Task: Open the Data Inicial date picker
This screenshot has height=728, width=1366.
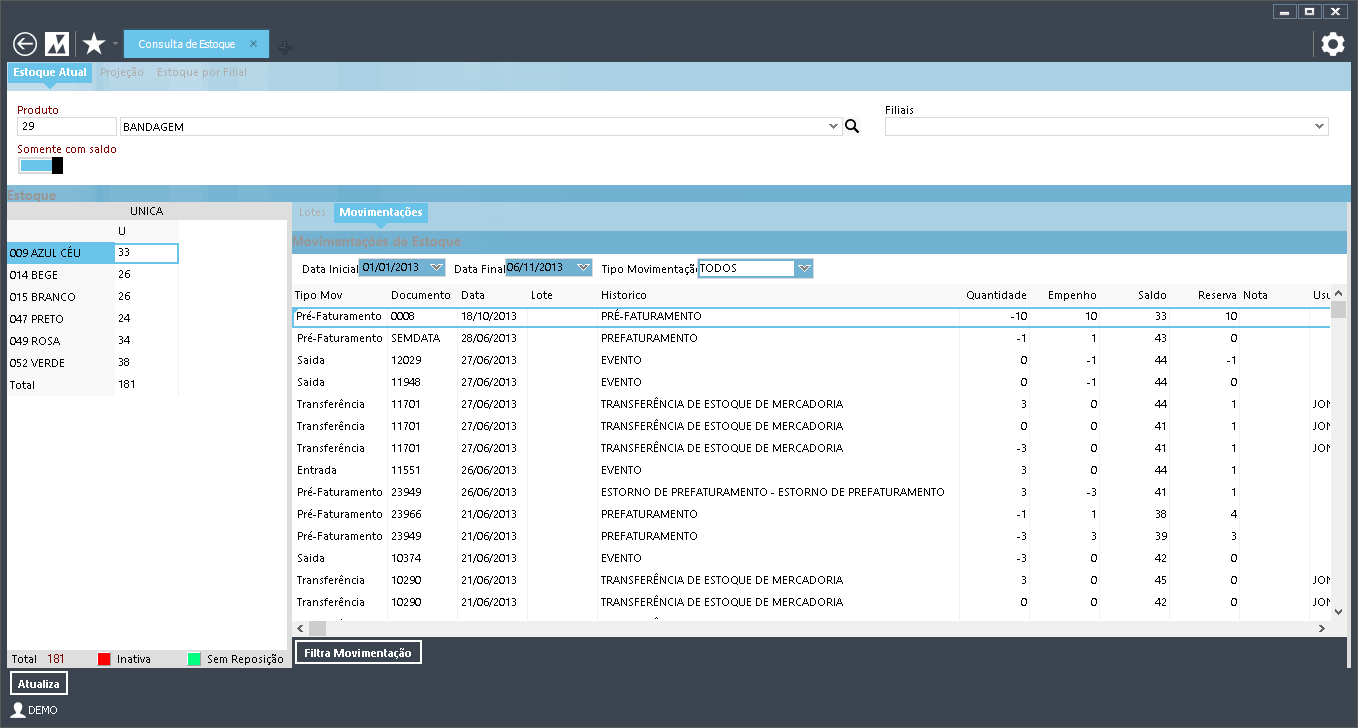Action: pos(435,268)
